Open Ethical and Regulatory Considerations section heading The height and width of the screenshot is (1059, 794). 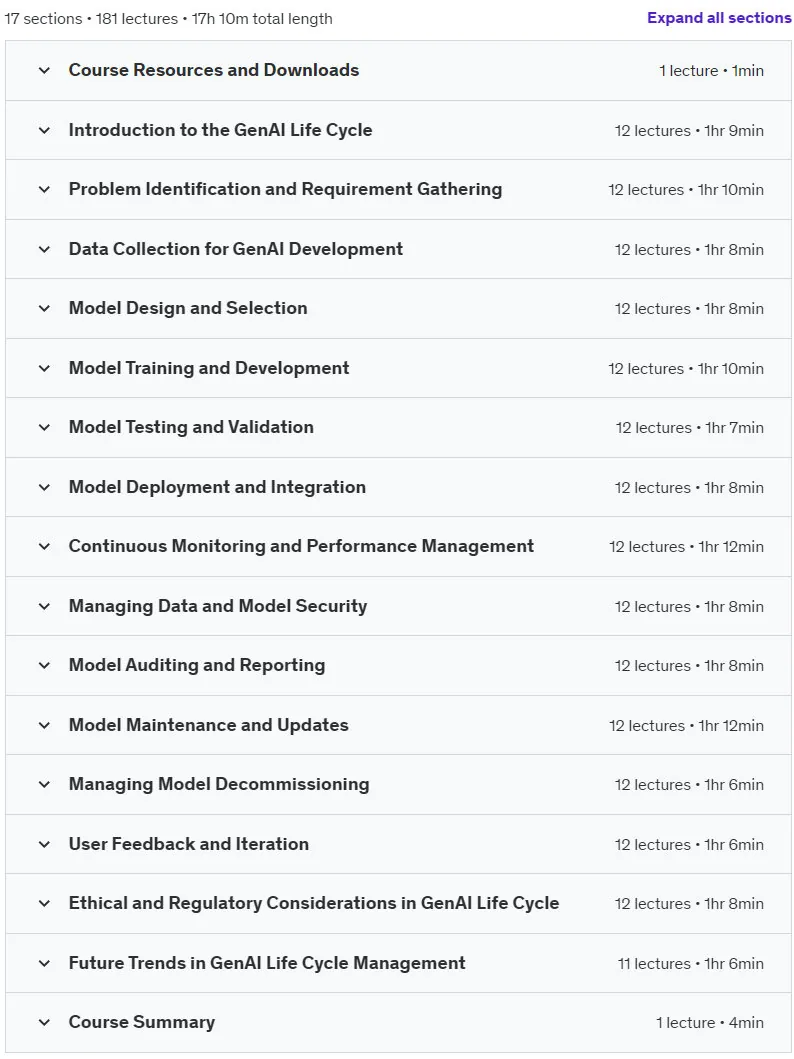pos(313,903)
